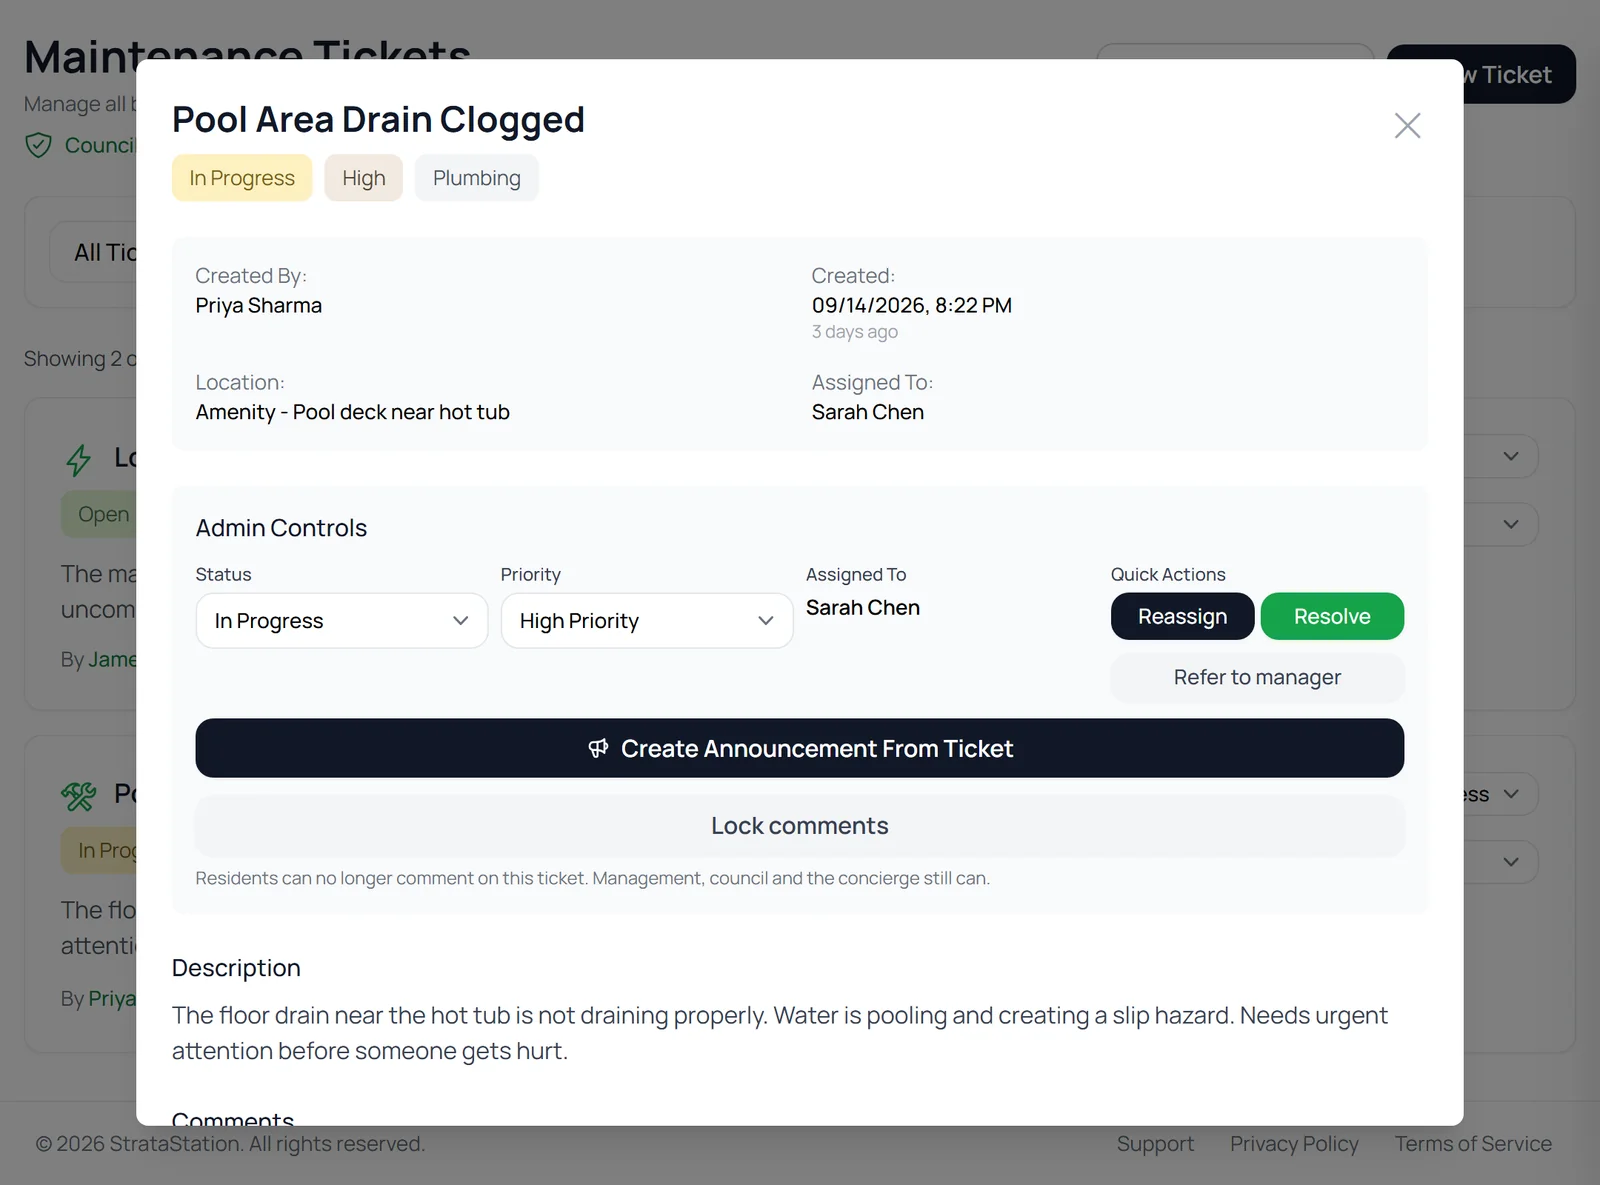Click the '3 days ago' timestamp
Screen dimensions: 1600x1185
tap(855, 332)
